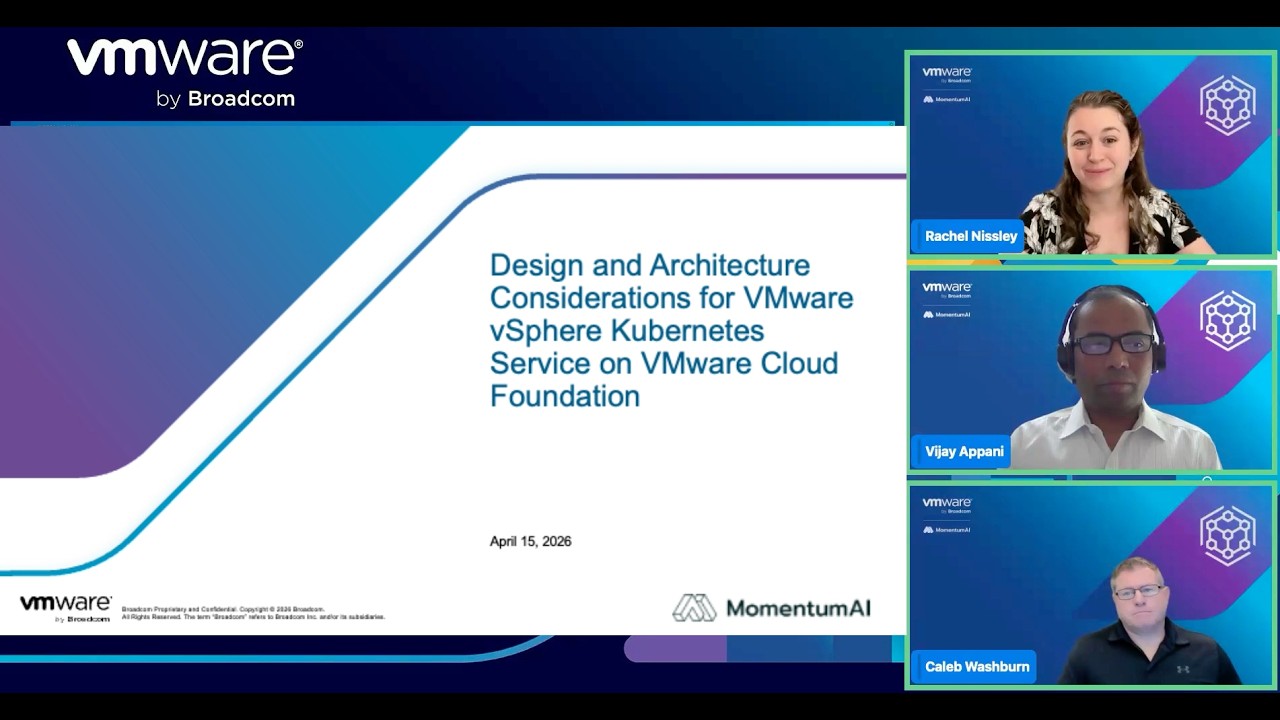Click the vmware logo in Rachel Nissley's tile
This screenshot has width=1280, height=720.
(x=946, y=74)
